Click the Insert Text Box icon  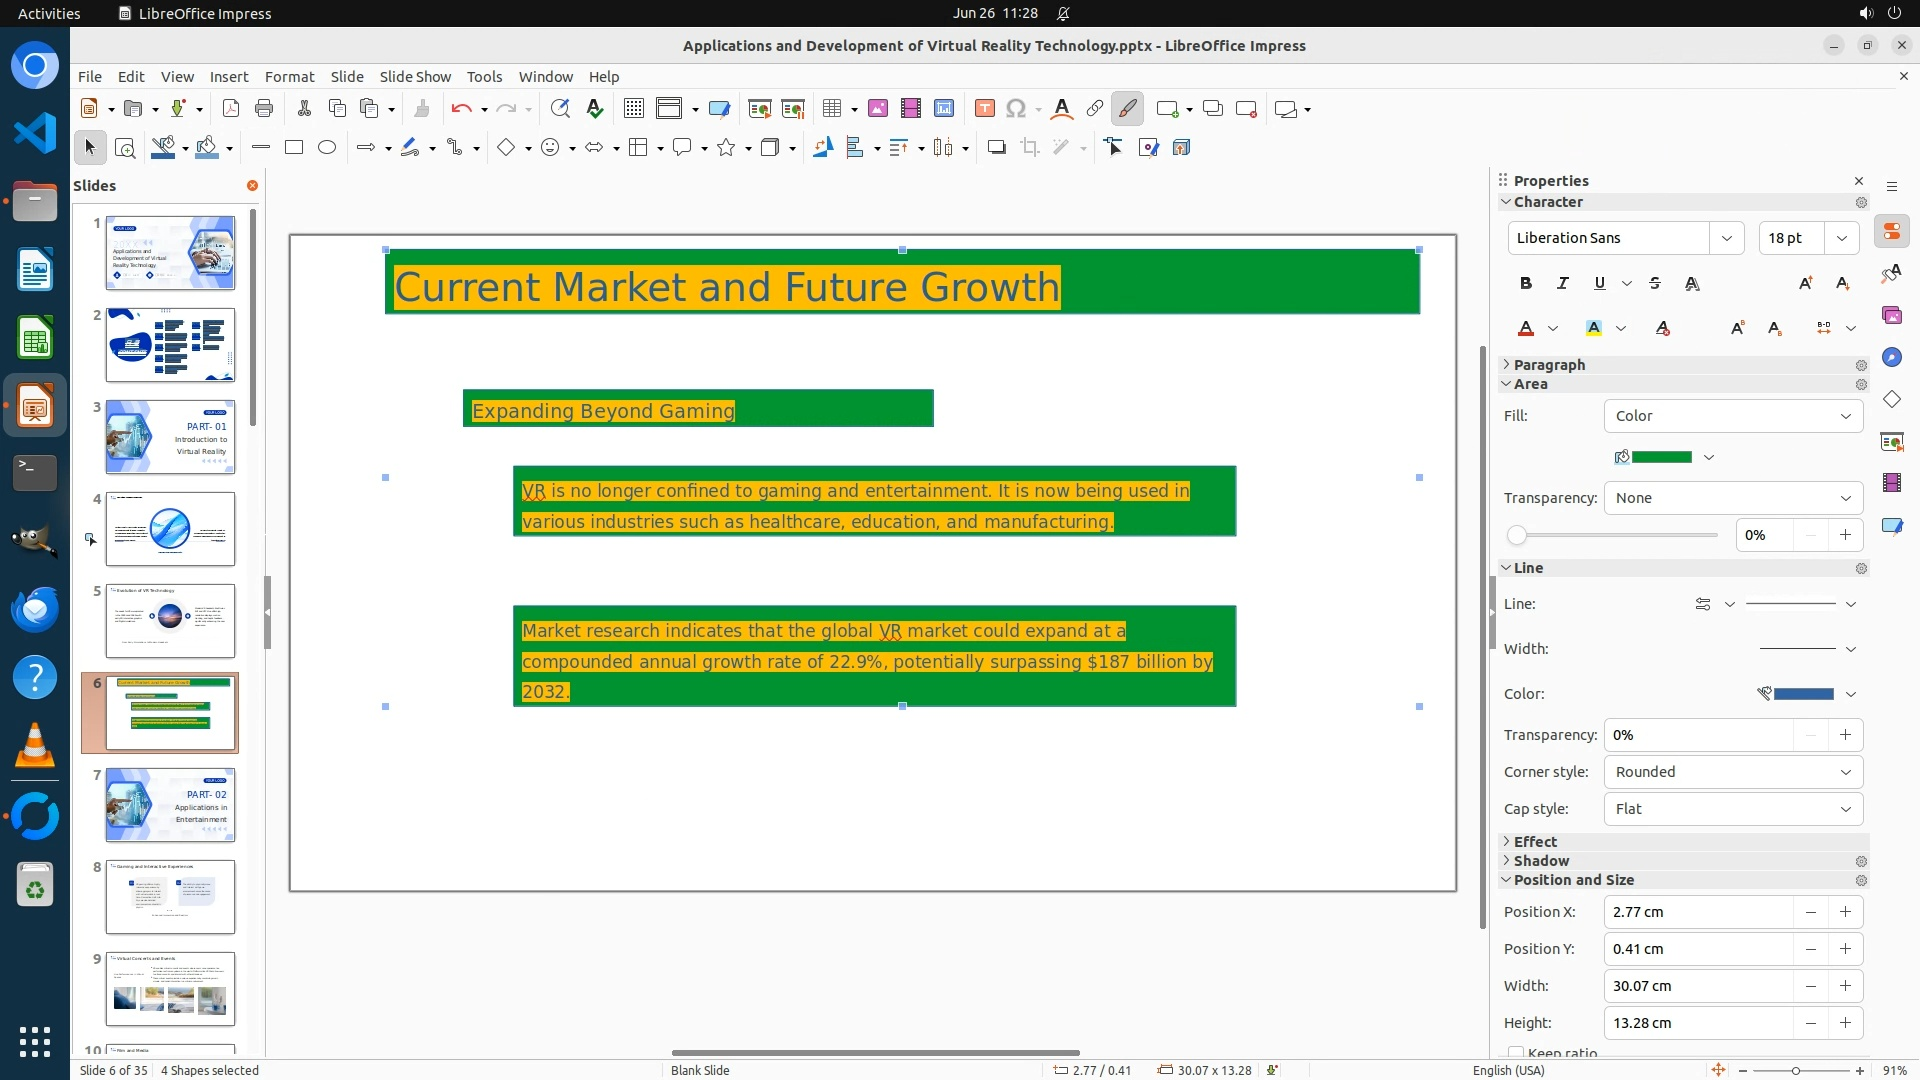click(984, 109)
